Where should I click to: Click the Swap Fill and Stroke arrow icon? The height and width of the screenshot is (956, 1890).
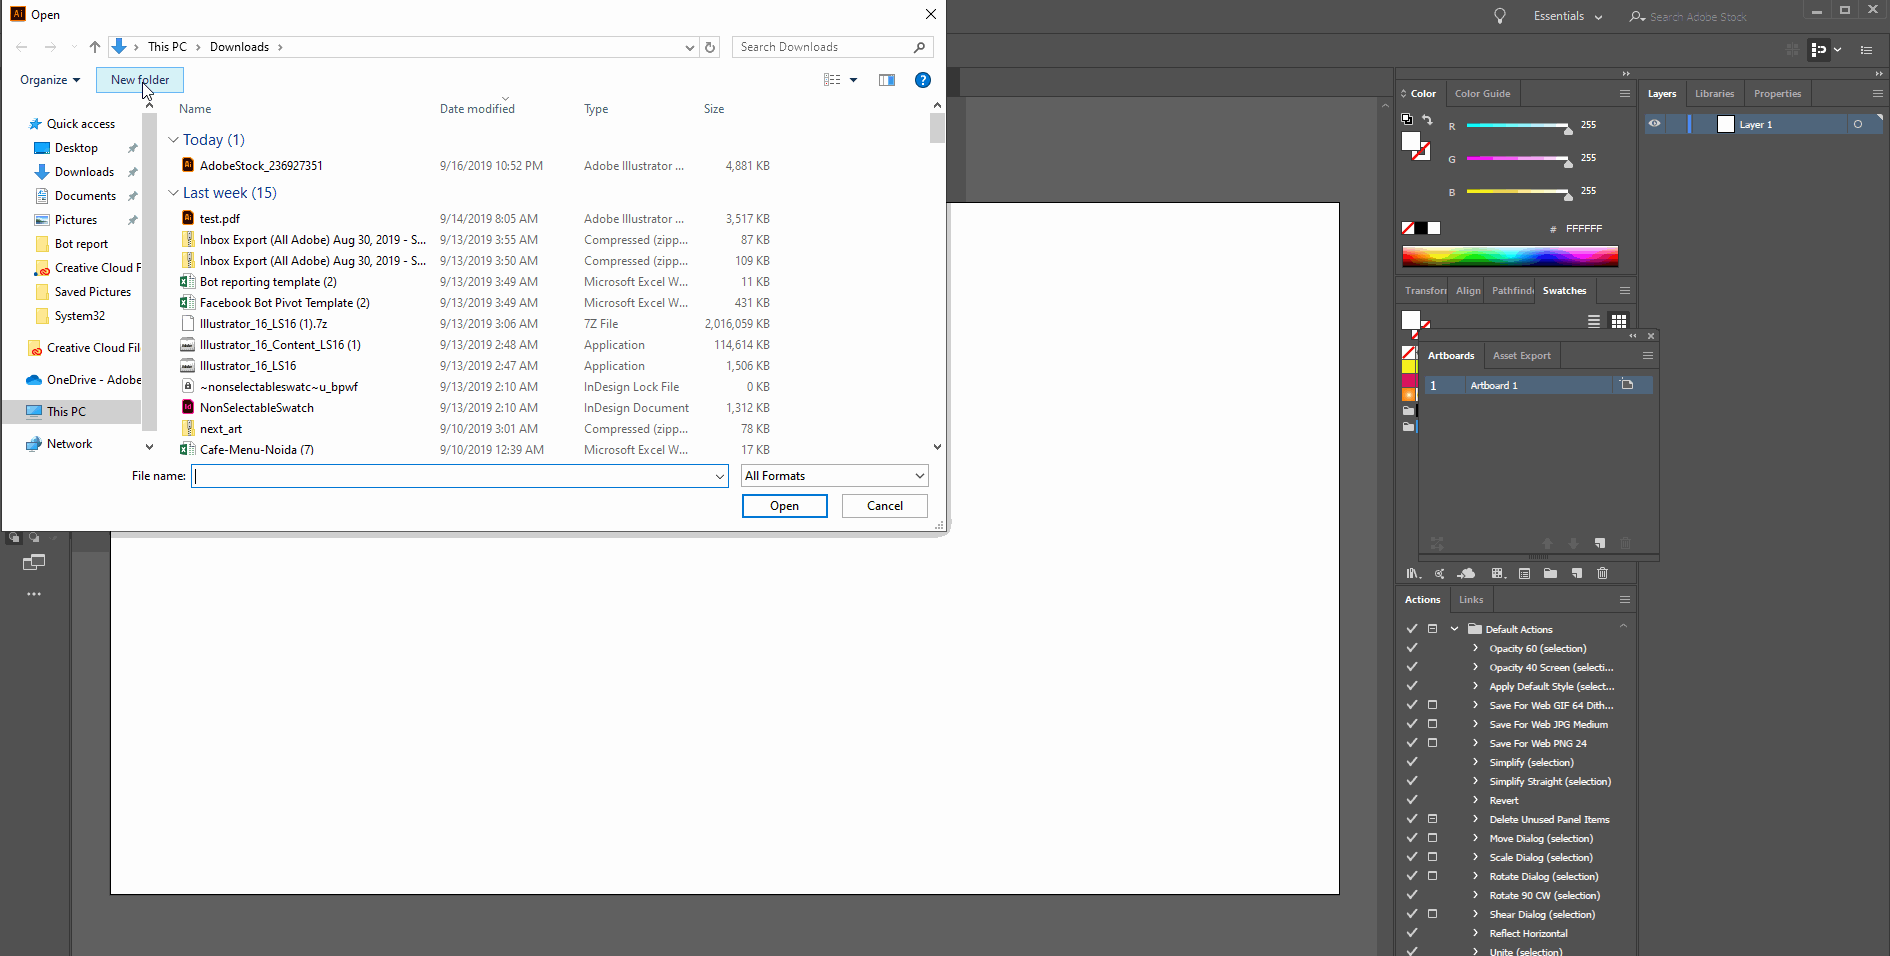coord(1428,120)
